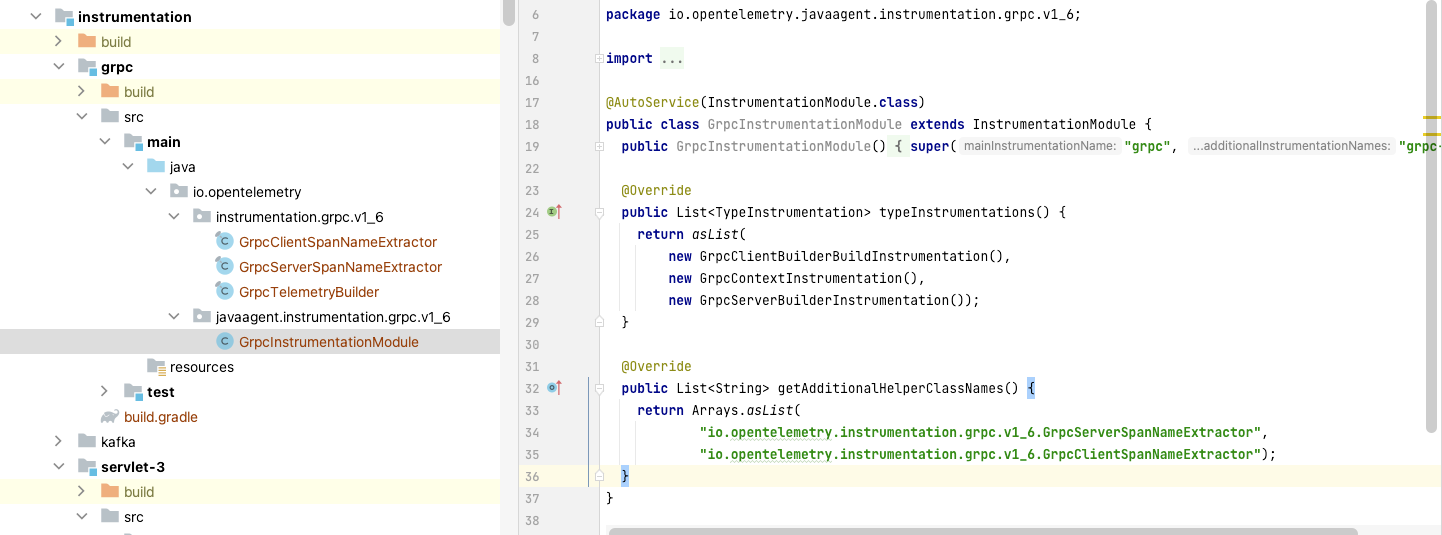Expand the build folder inside grpc

click(81, 92)
